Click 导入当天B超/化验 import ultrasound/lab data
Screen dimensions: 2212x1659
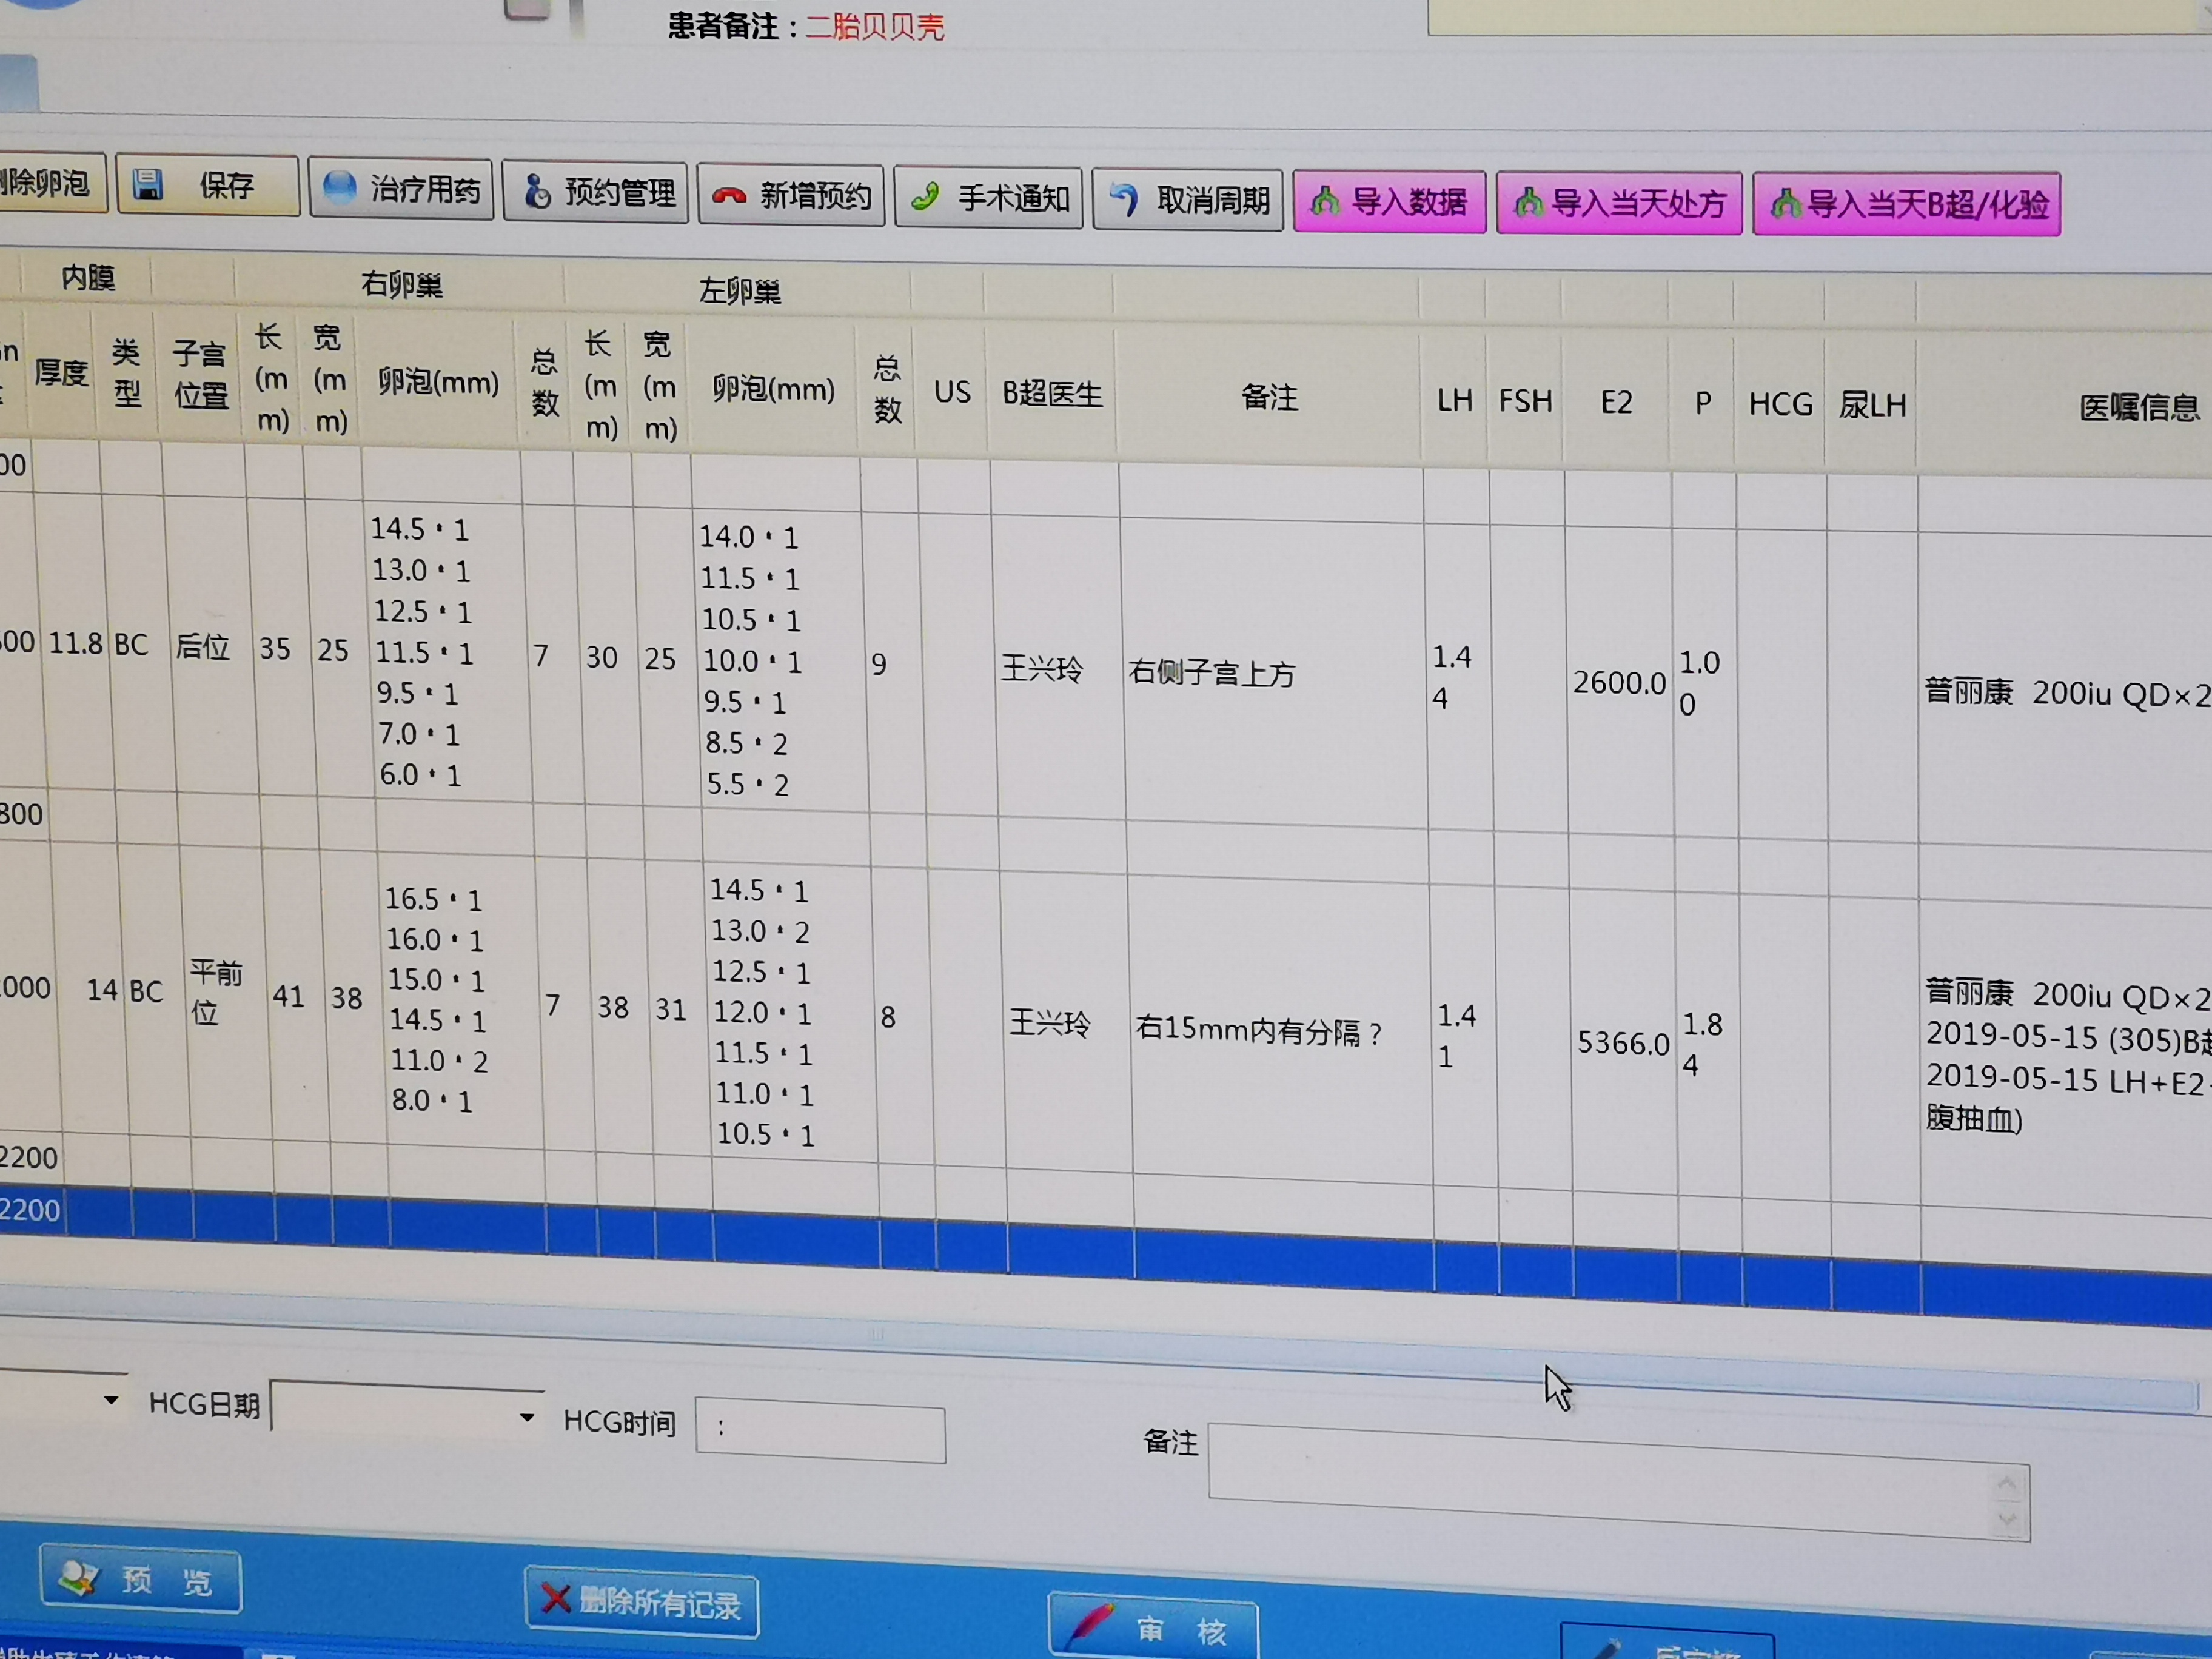click(x=1906, y=204)
